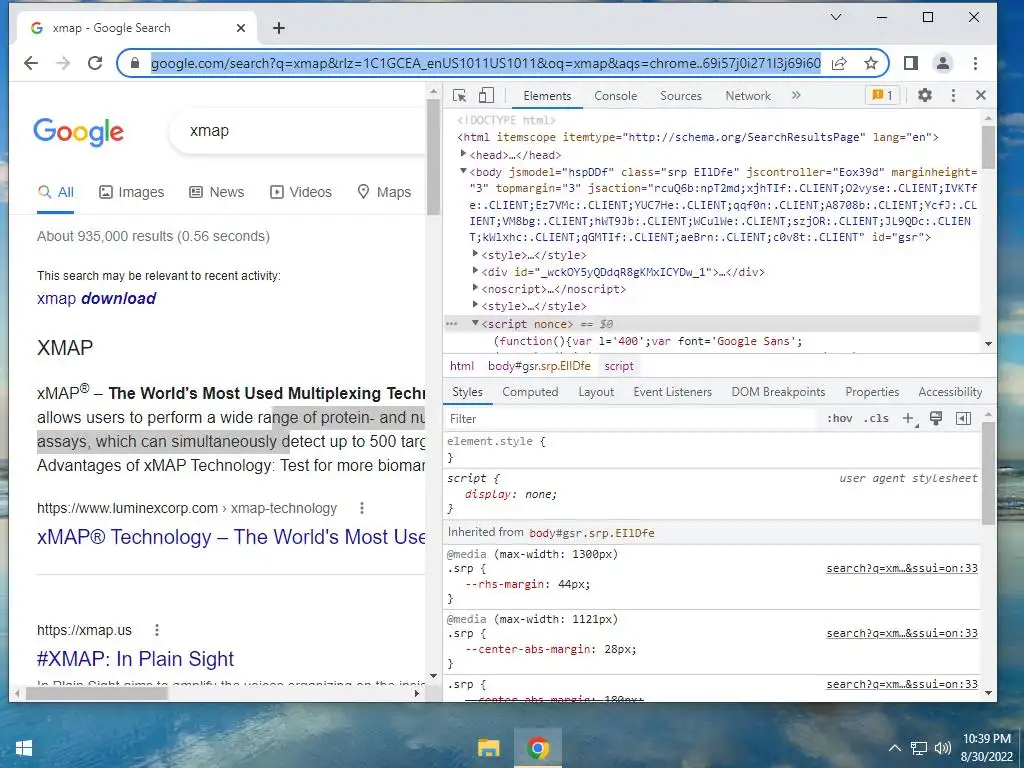The image size is (1024, 768).
Task: Select the Videos search tab
Action: point(301,192)
